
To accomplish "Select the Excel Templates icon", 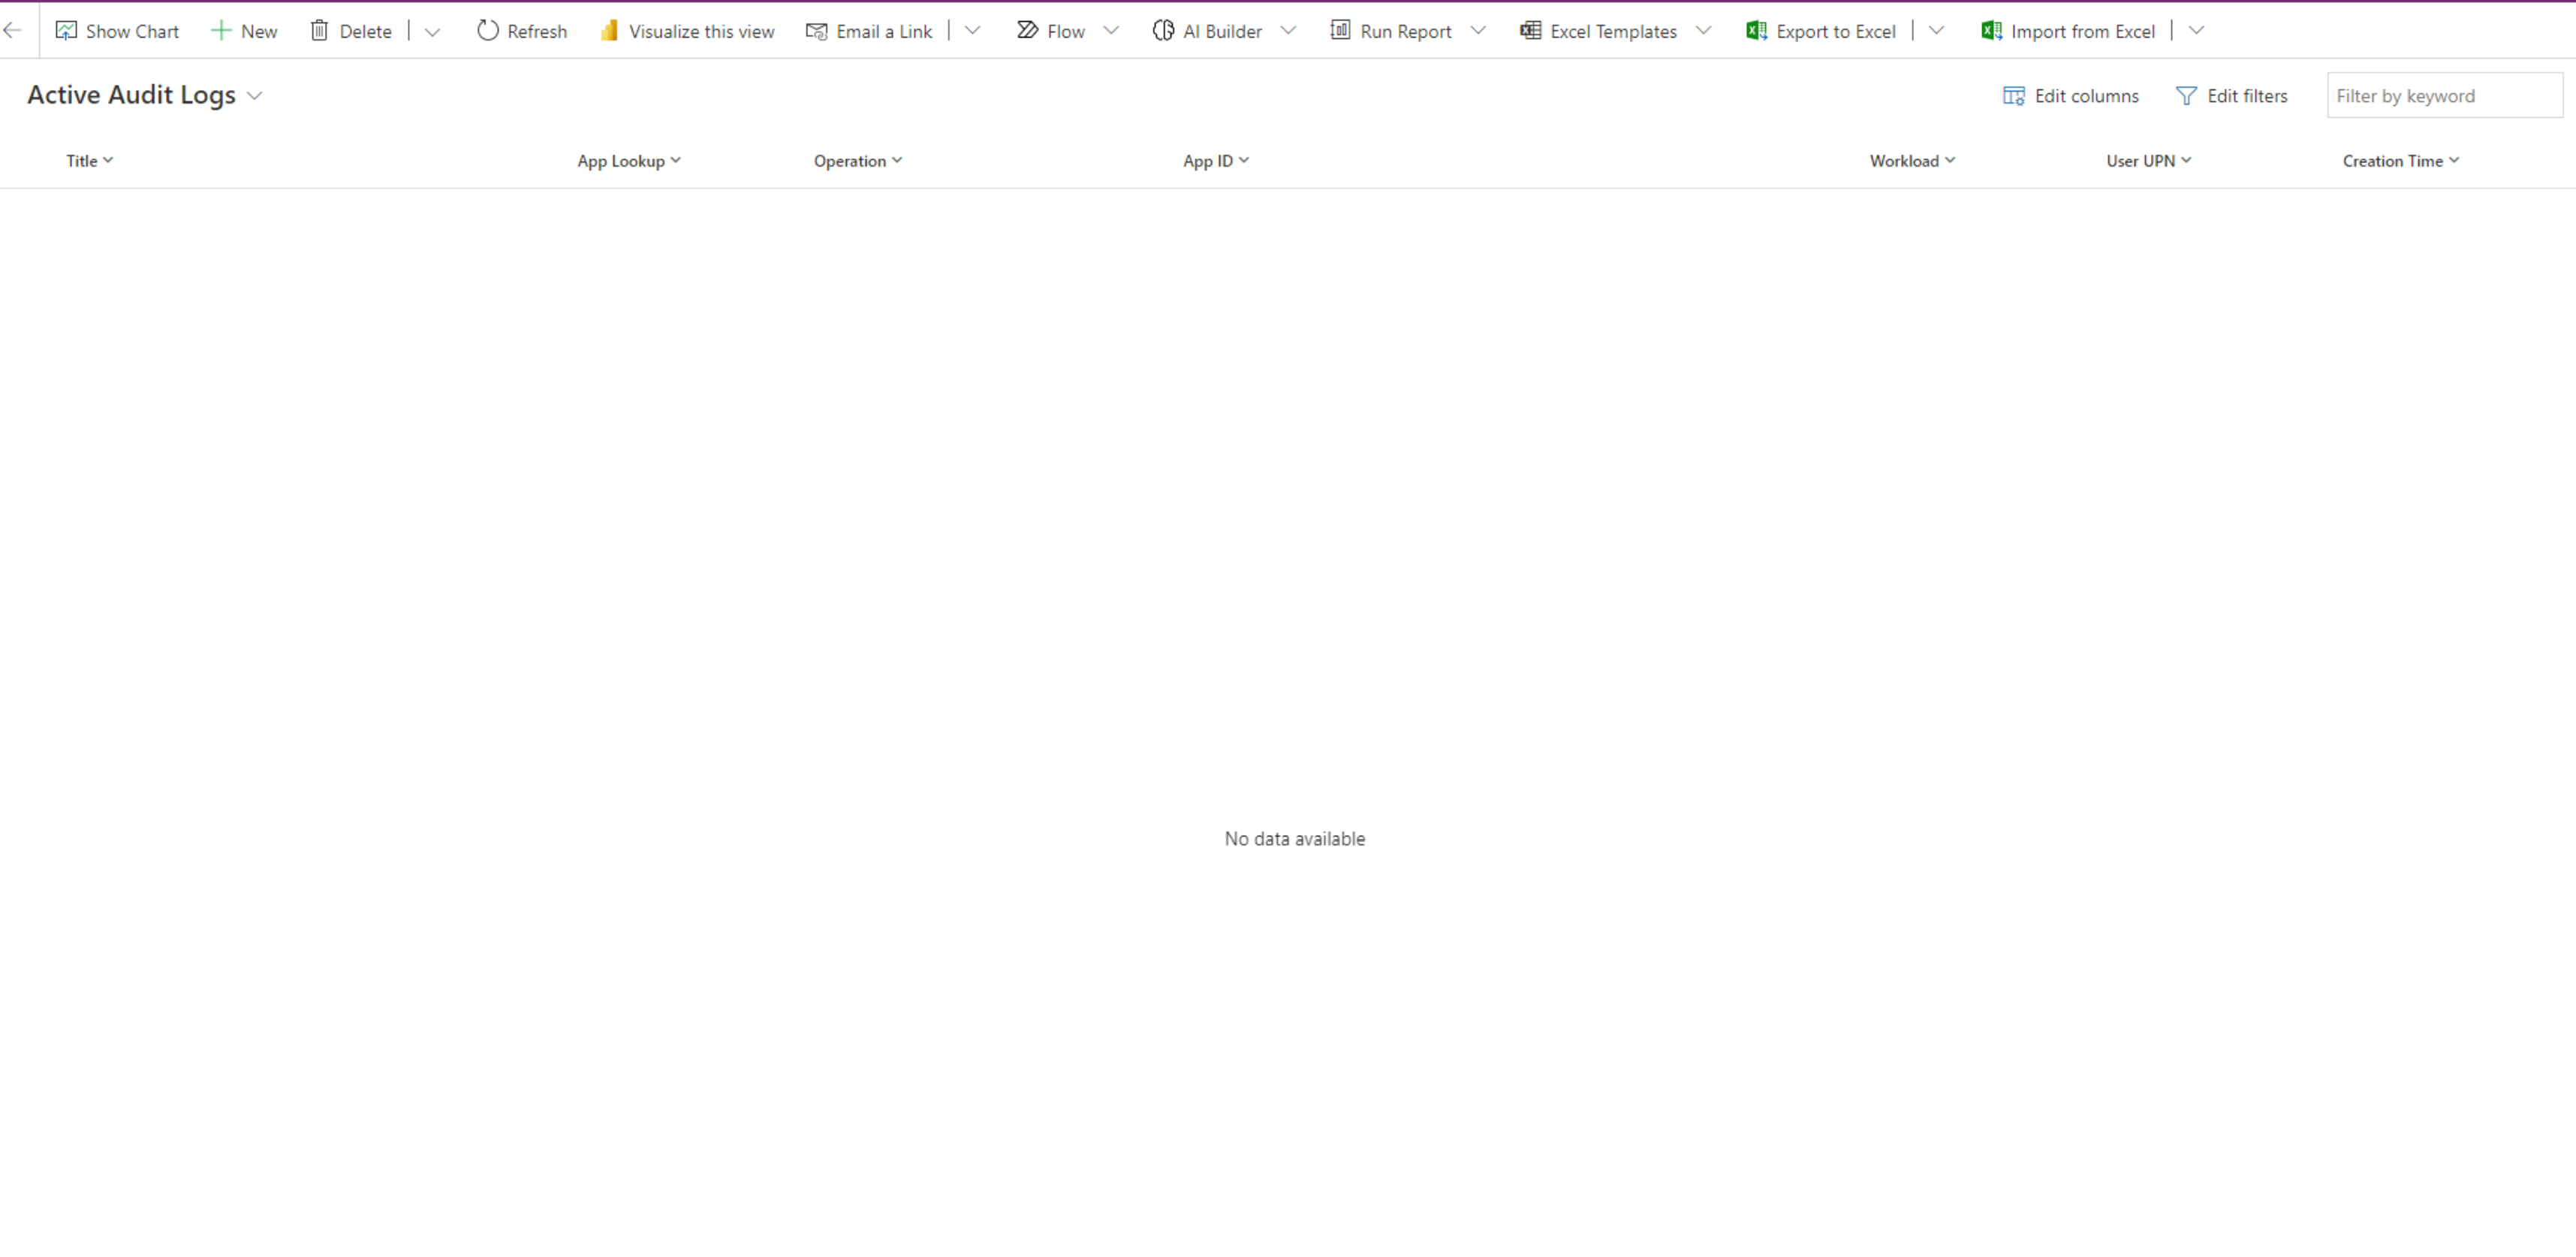I will tap(1528, 30).
